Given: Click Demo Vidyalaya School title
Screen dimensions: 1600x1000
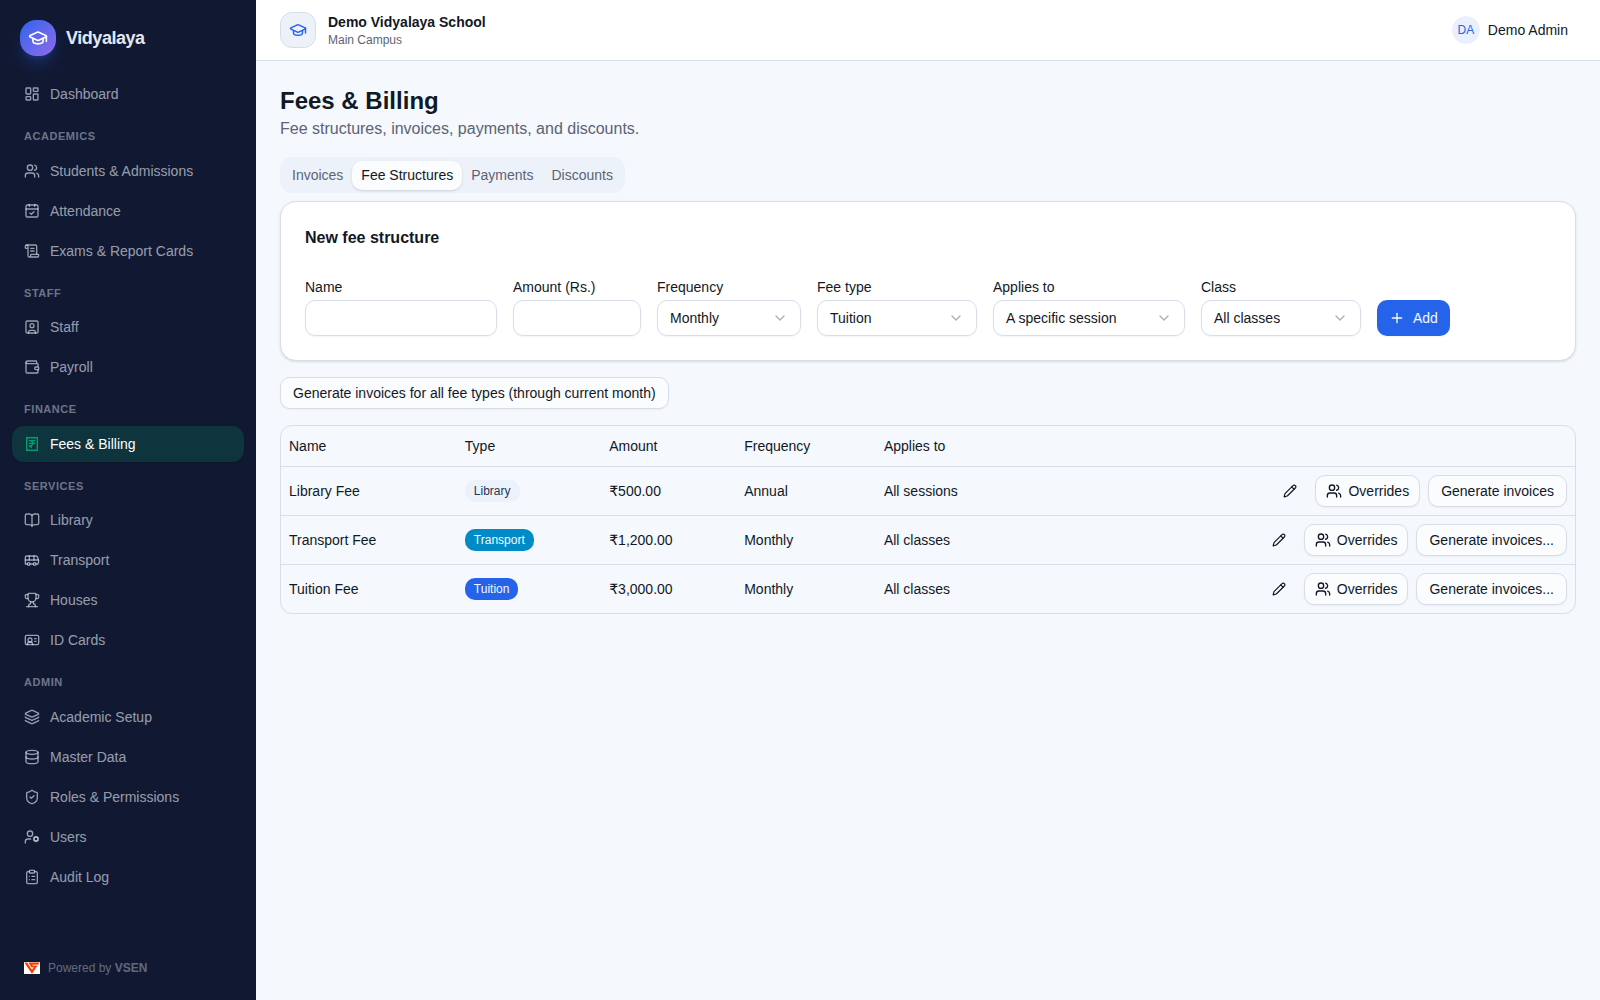Looking at the screenshot, I should [x=406, y=22].
